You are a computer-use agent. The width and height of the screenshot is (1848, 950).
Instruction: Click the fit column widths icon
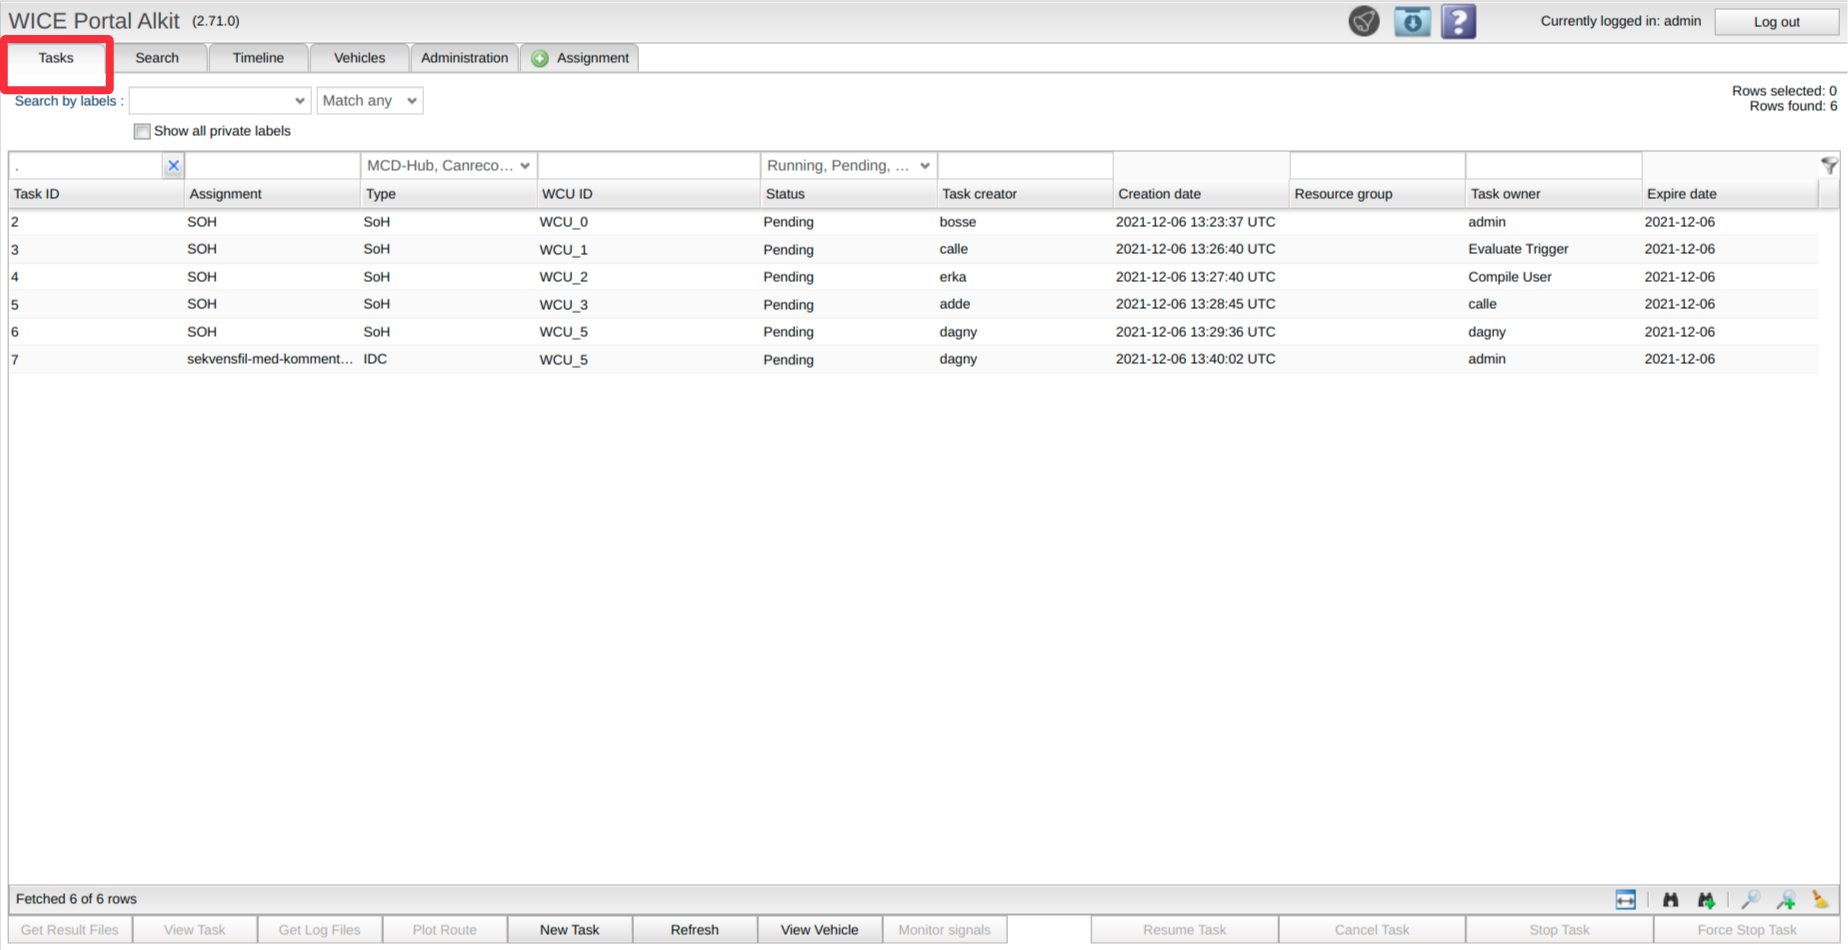tap(1625, 900)
